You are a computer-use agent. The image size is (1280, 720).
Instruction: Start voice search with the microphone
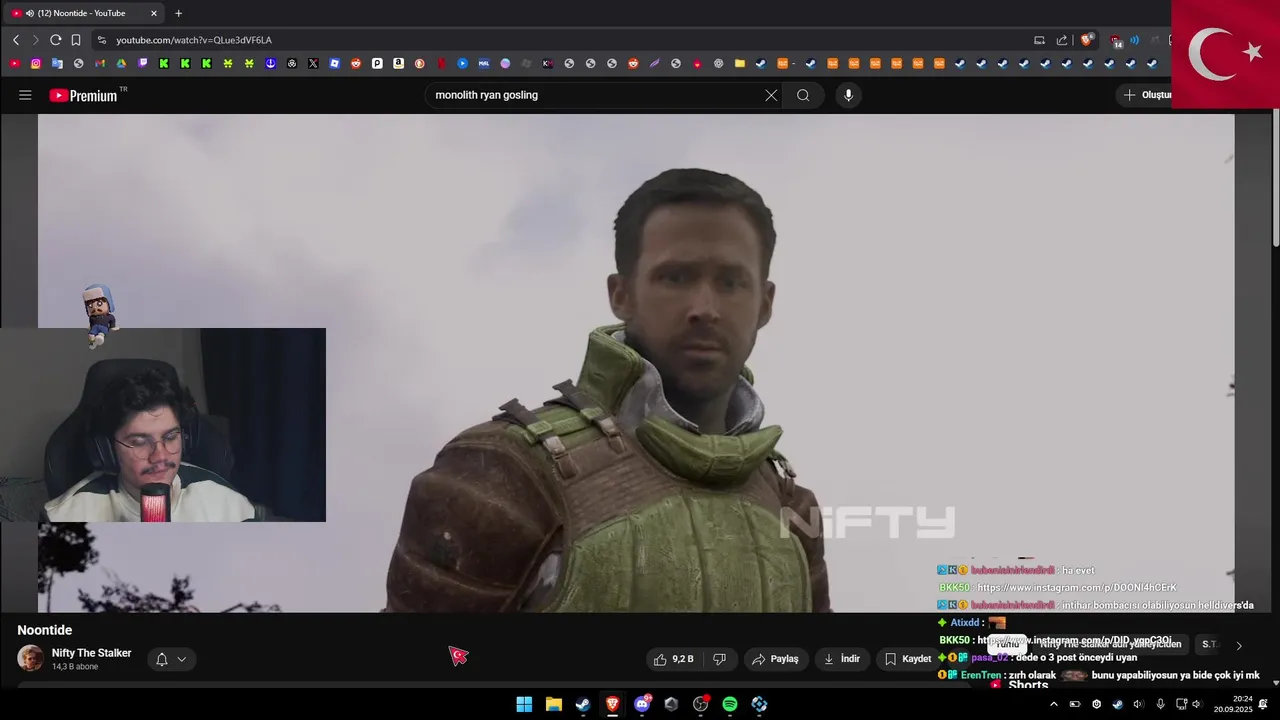(x=848, y=95)
